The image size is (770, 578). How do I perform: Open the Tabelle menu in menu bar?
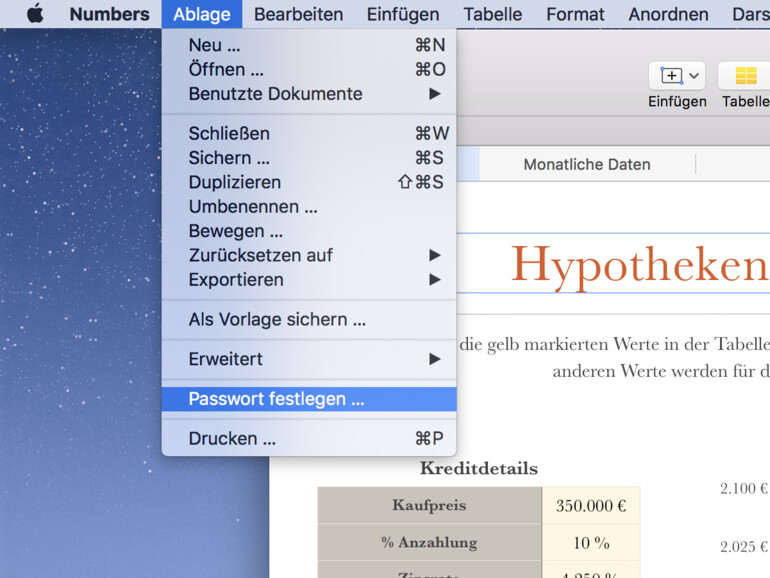[x=493, y=14]
